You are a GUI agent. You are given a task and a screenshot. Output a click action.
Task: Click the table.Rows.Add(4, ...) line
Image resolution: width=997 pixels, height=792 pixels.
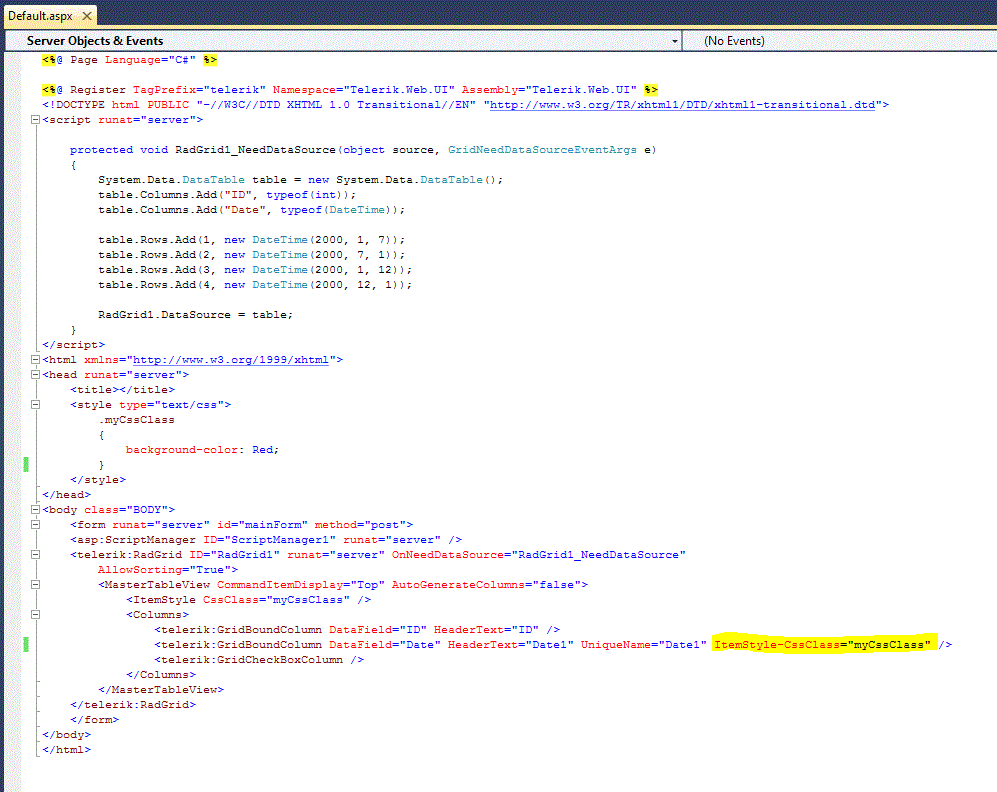point(255,285)
